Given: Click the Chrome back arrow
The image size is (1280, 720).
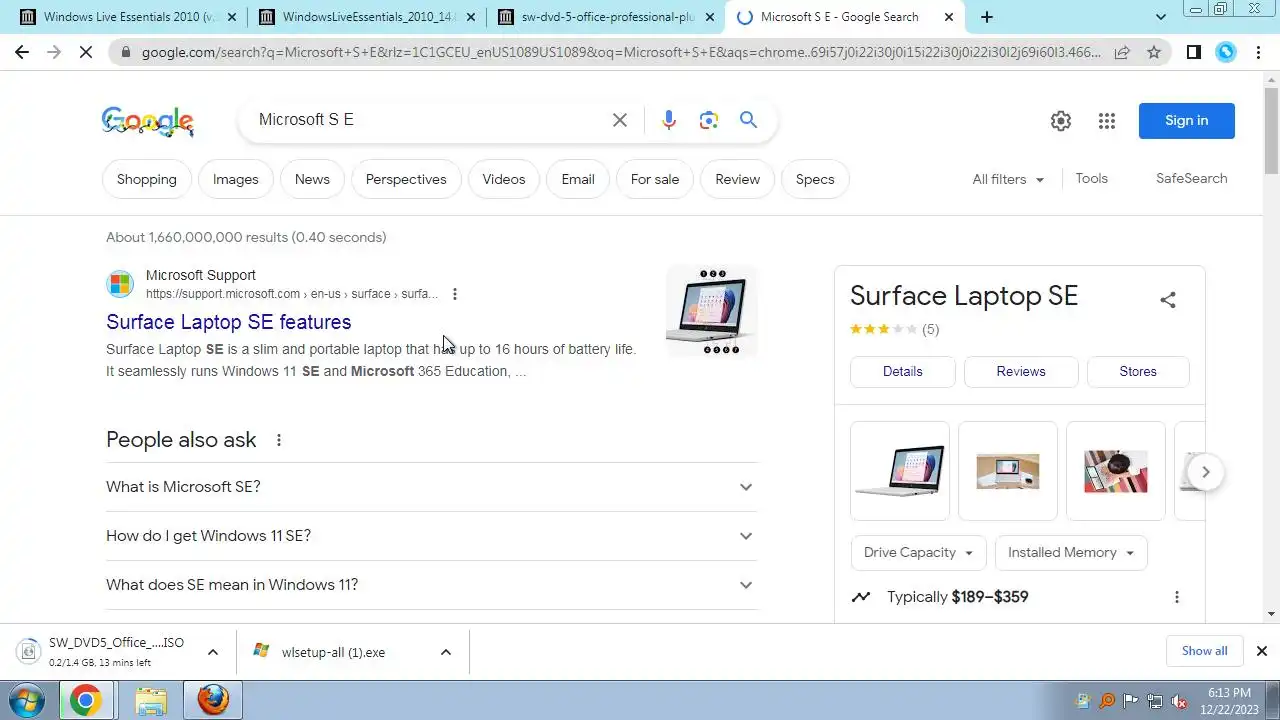Looking at the screenshot, I should point(22,52).
